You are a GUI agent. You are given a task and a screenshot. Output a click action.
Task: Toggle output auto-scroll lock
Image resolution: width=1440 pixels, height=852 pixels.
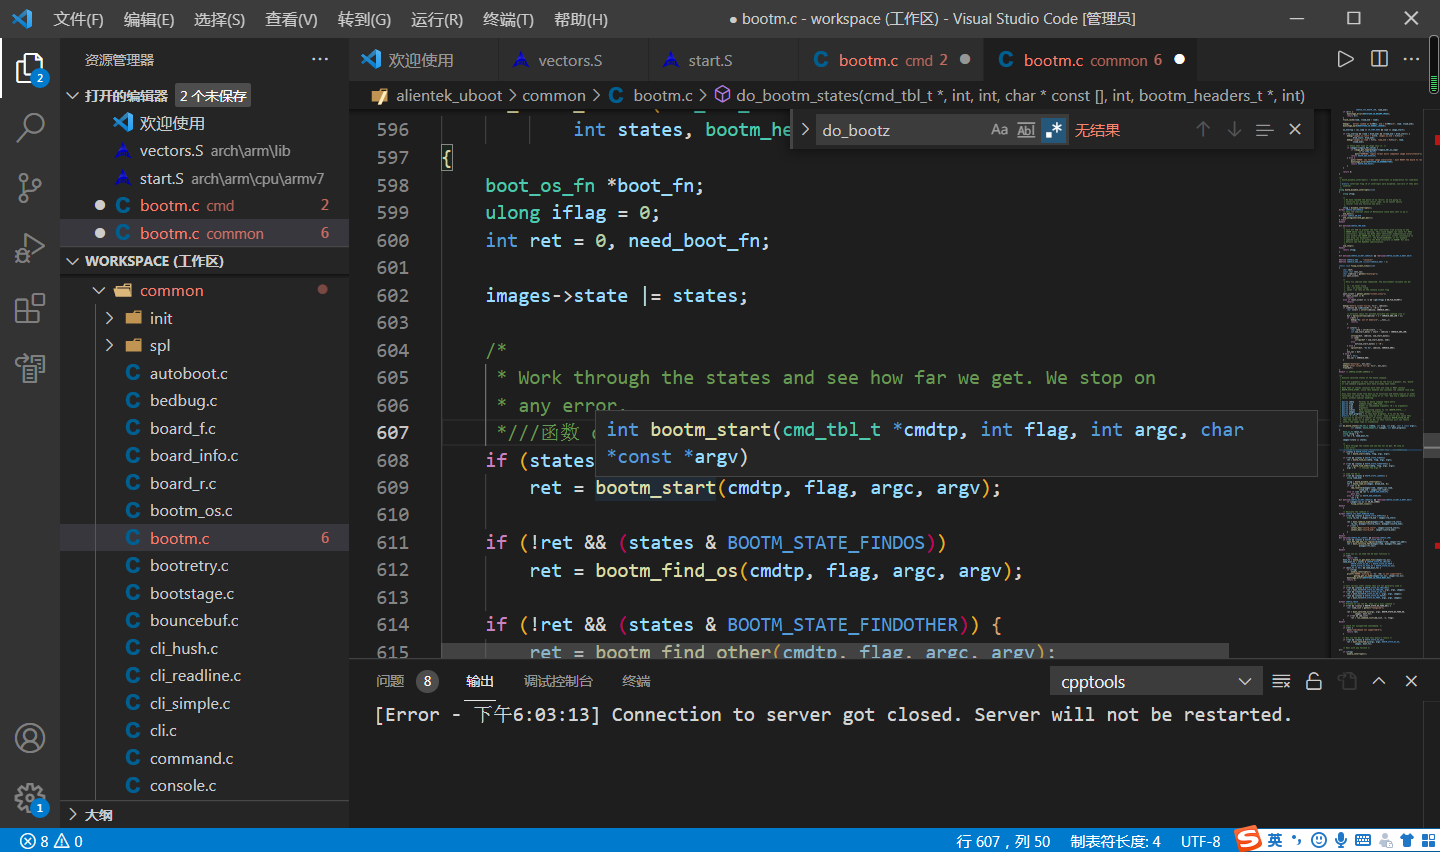1314,681
